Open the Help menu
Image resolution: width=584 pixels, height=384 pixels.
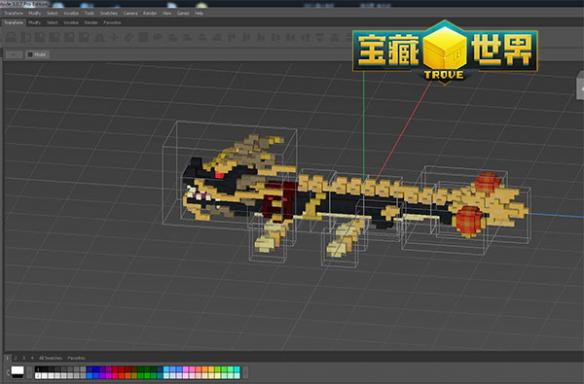pyautogui.click(x=199, y=13)
